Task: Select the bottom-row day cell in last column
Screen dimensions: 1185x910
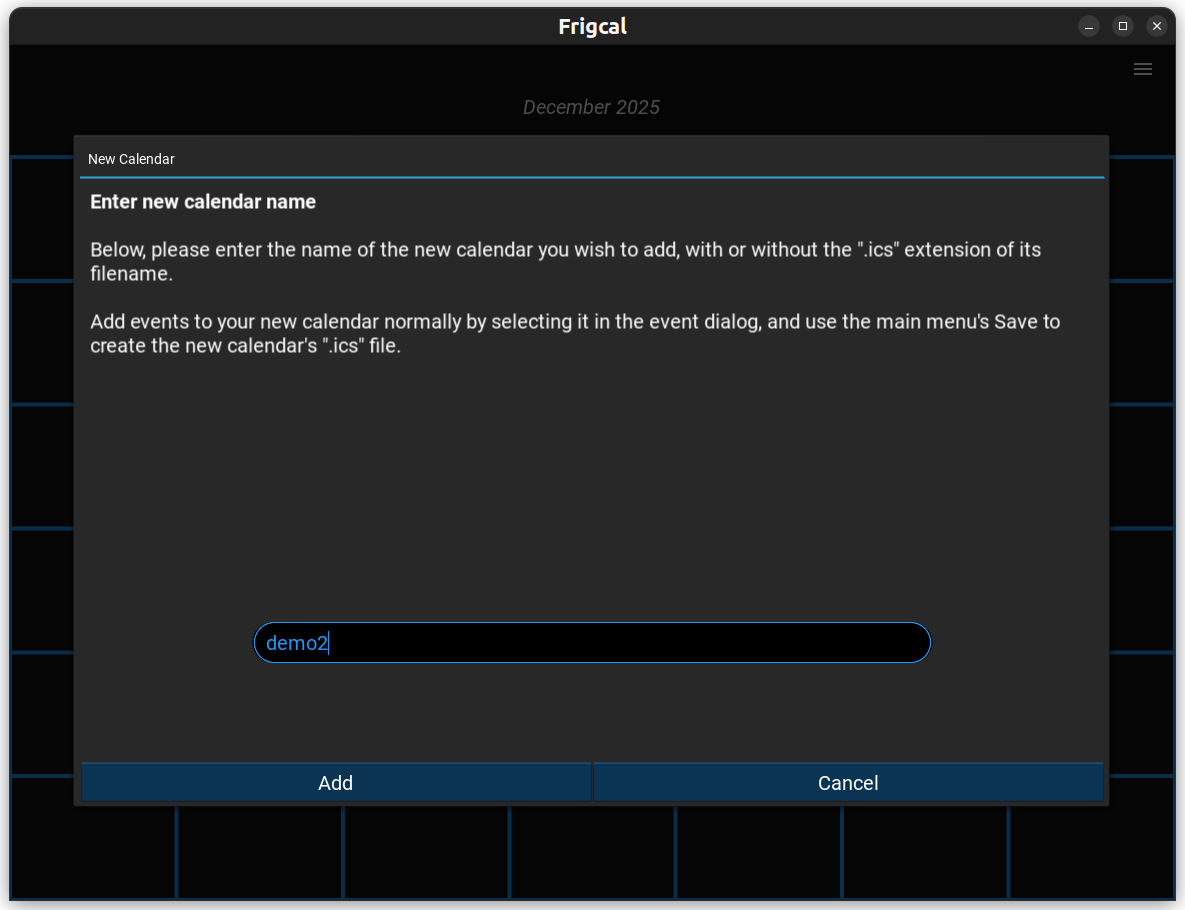Action: [1090, 853]
